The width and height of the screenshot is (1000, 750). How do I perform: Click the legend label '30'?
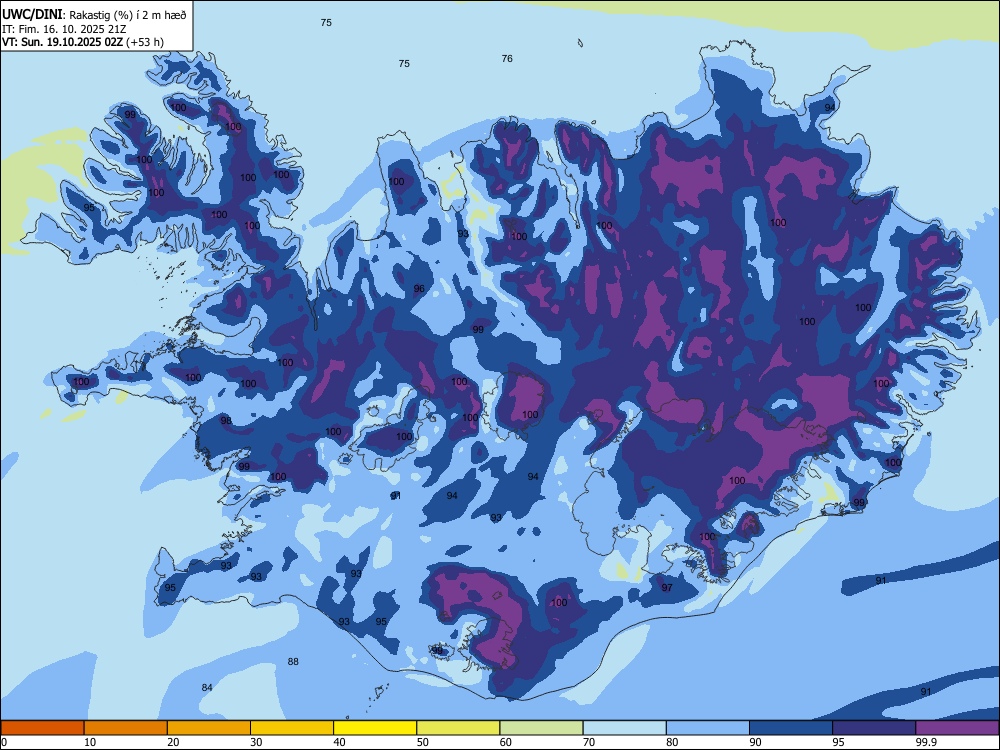coord(256,742)
